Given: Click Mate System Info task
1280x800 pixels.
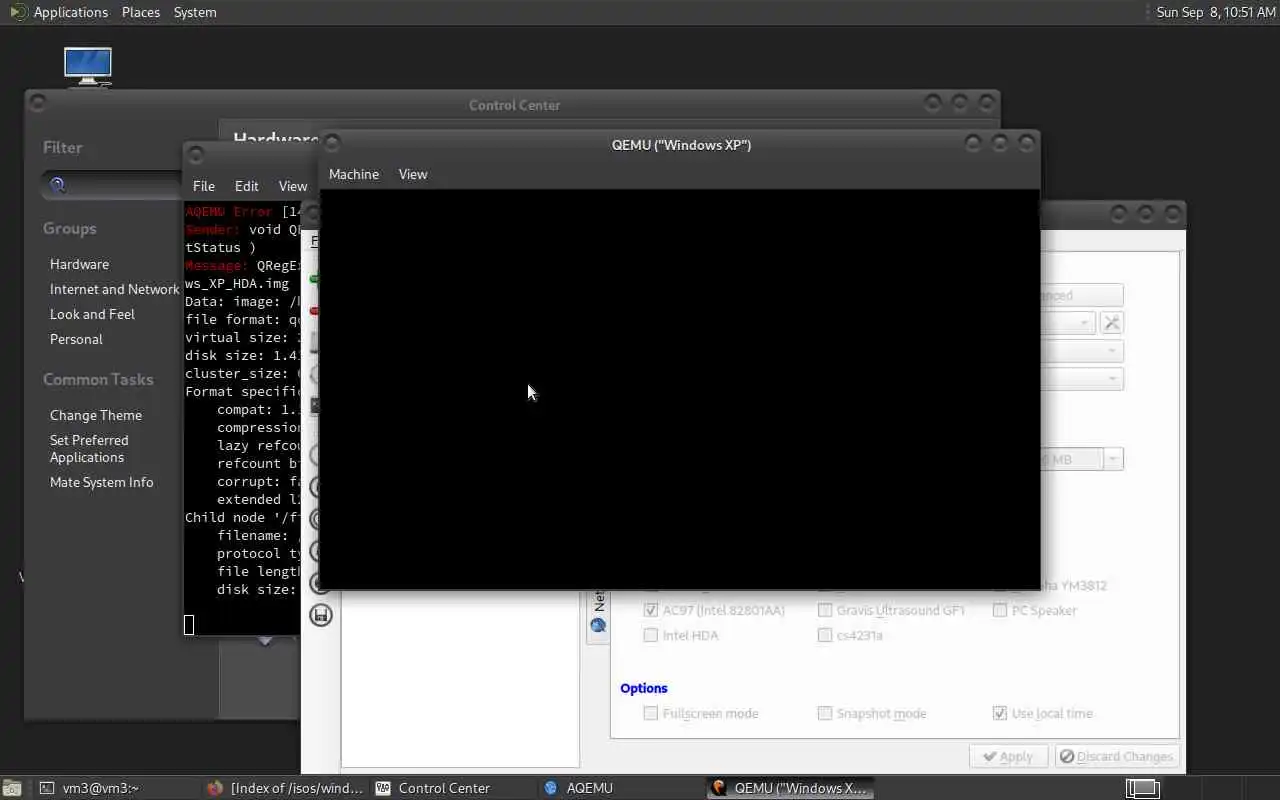Looking at the screenshot, I should click(x=102, y=482).
